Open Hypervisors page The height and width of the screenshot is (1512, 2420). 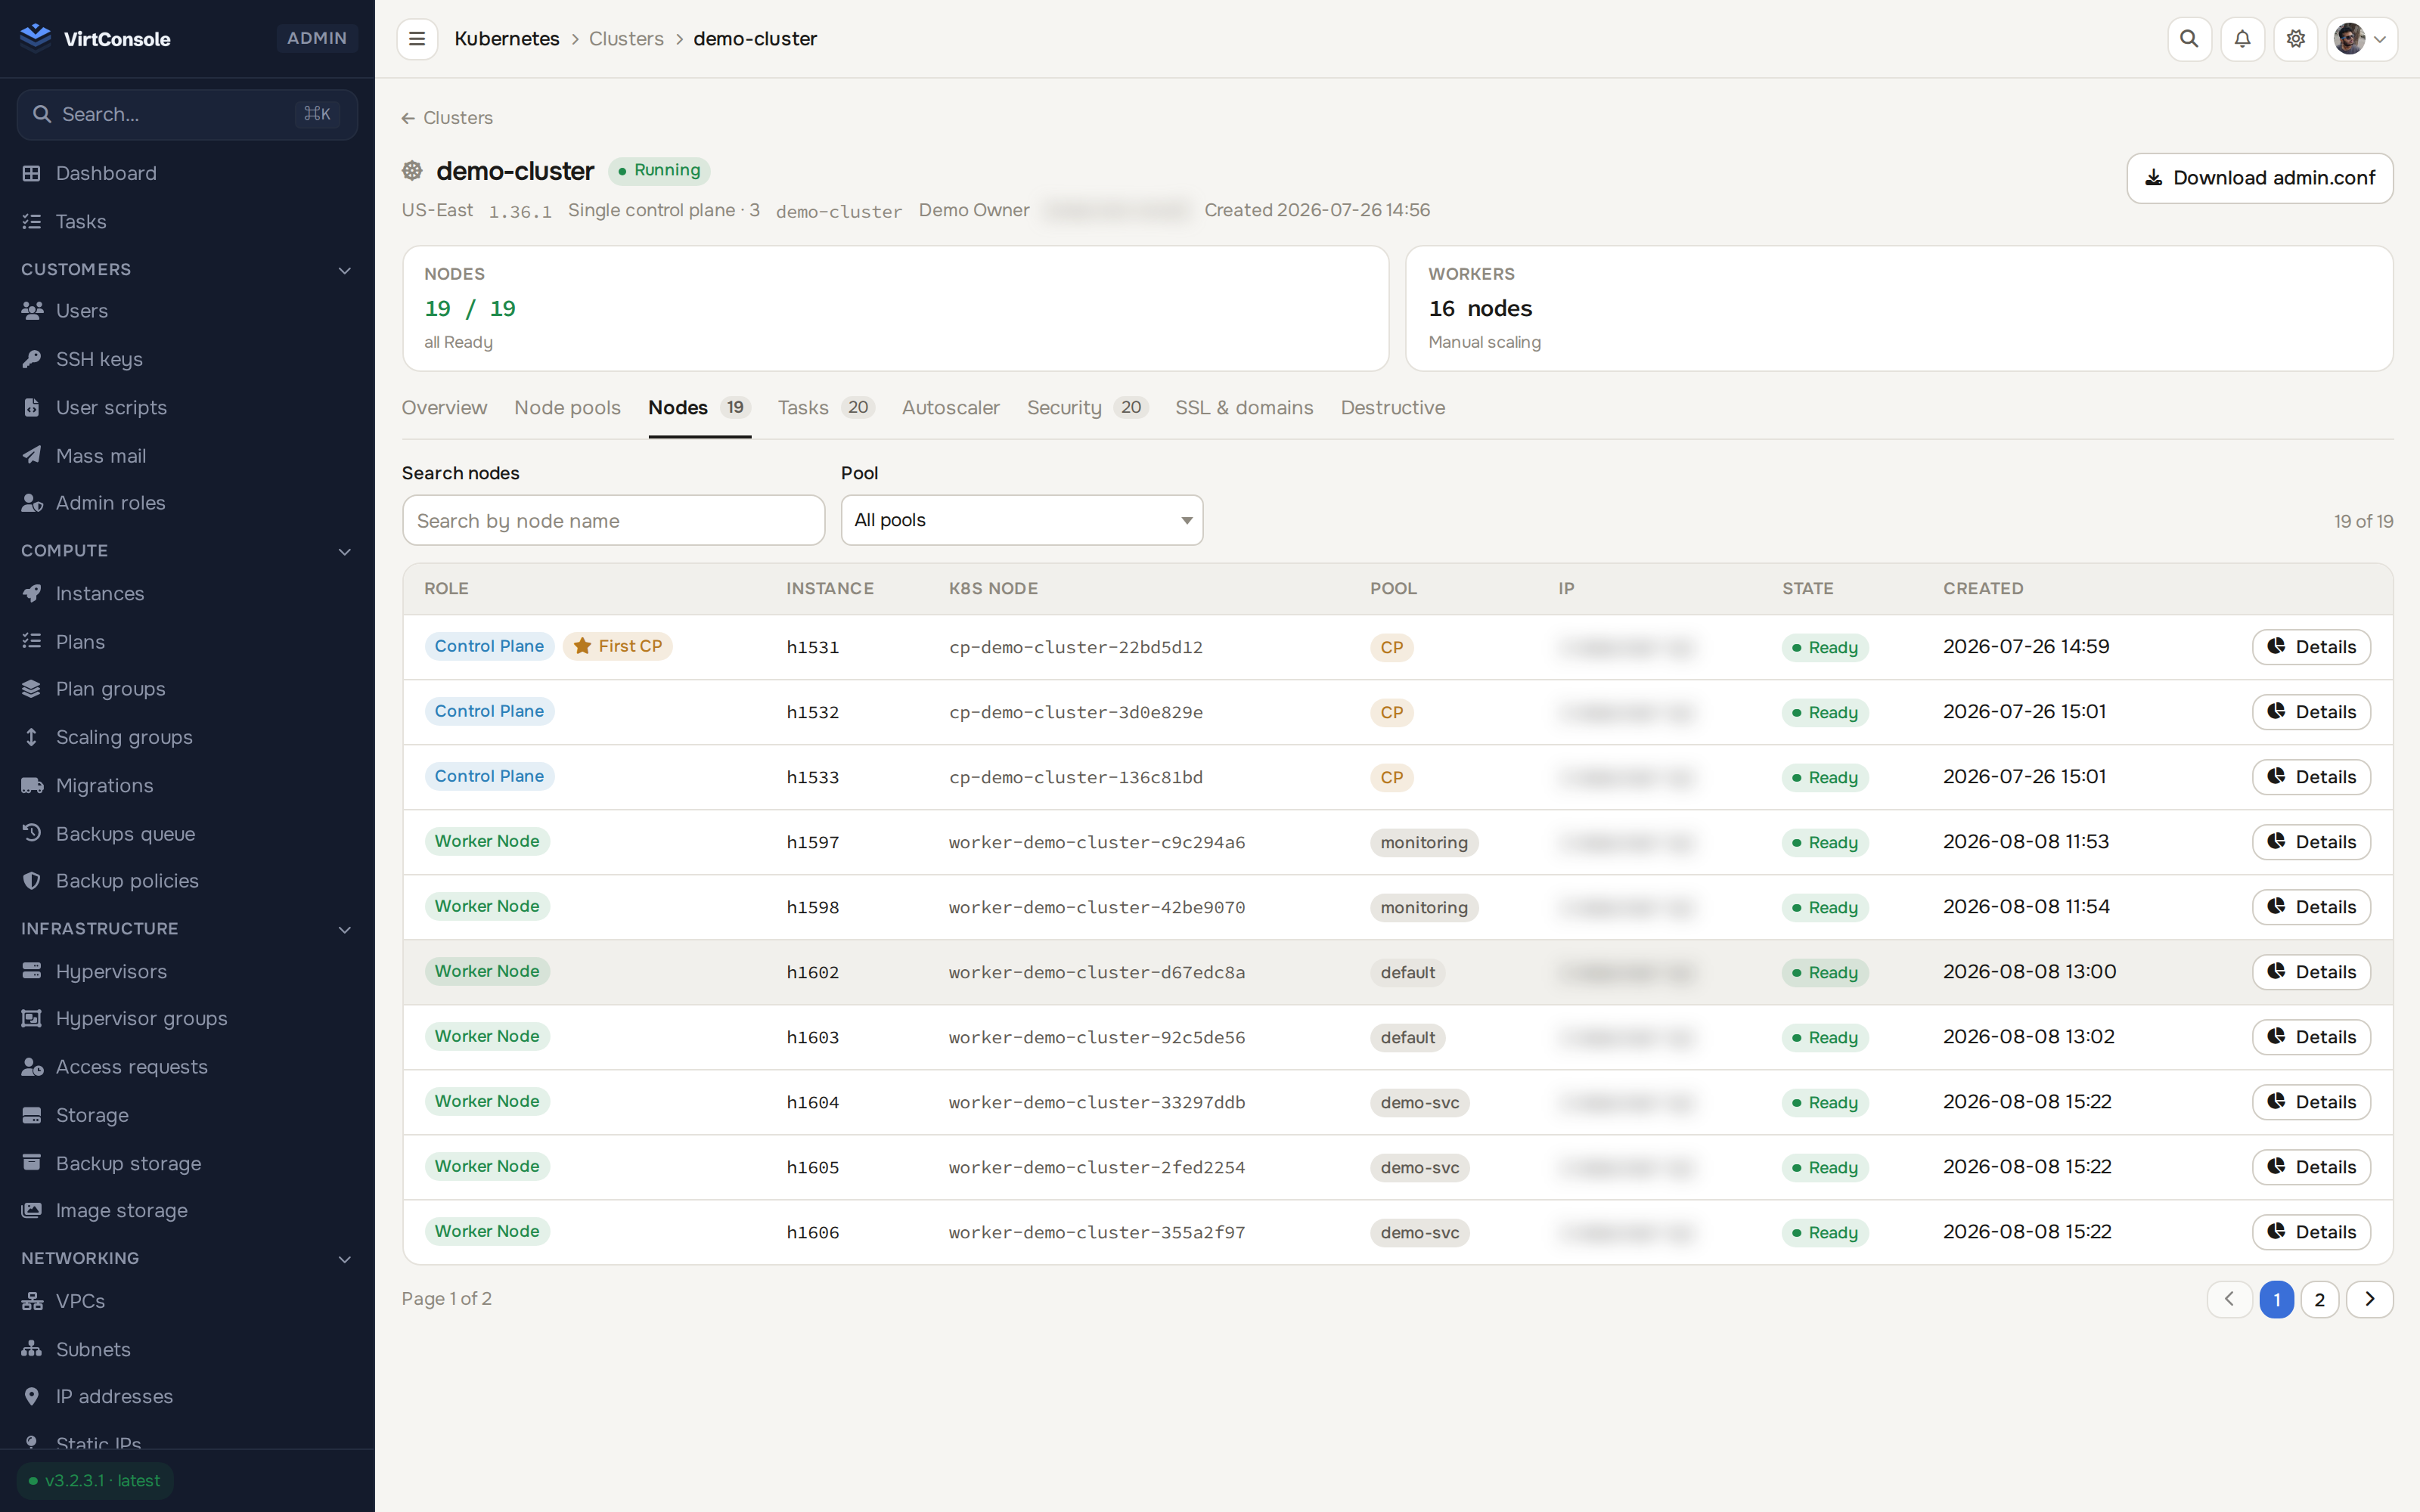(187, 971)
